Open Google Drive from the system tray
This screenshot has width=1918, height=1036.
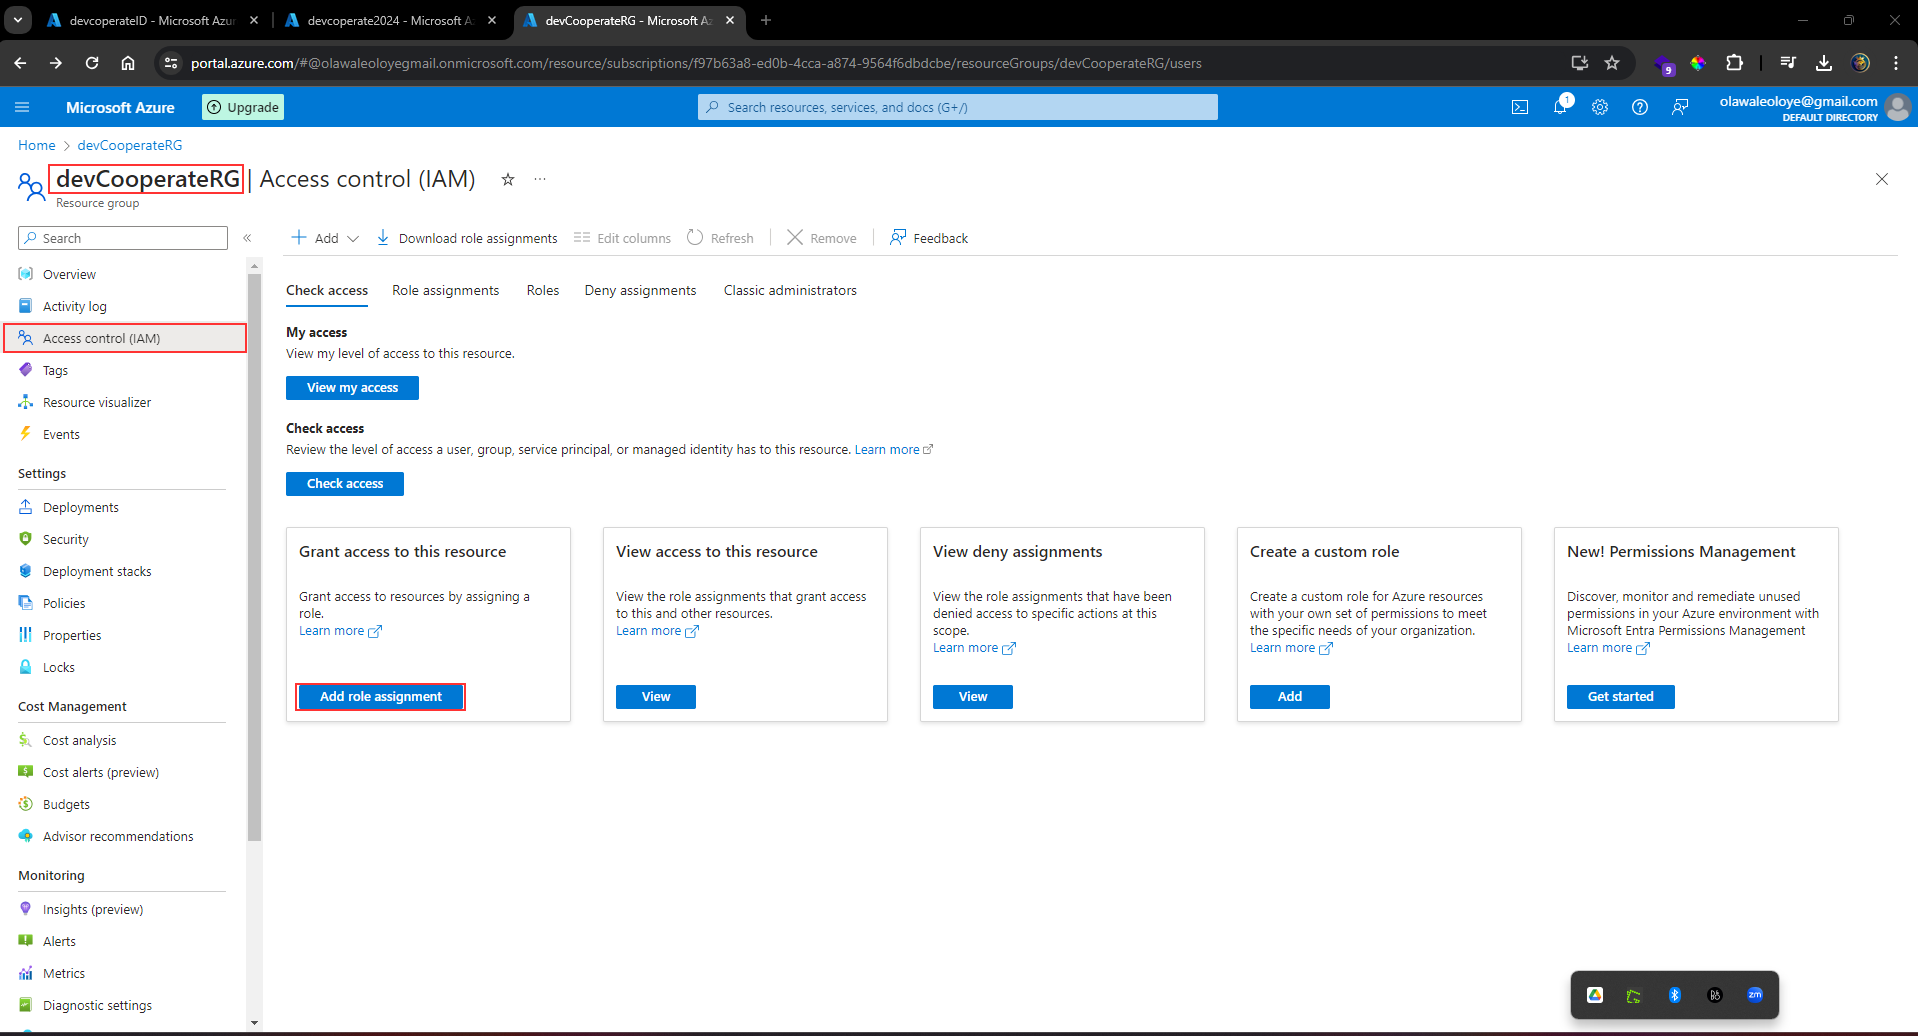click(1595, 994)
